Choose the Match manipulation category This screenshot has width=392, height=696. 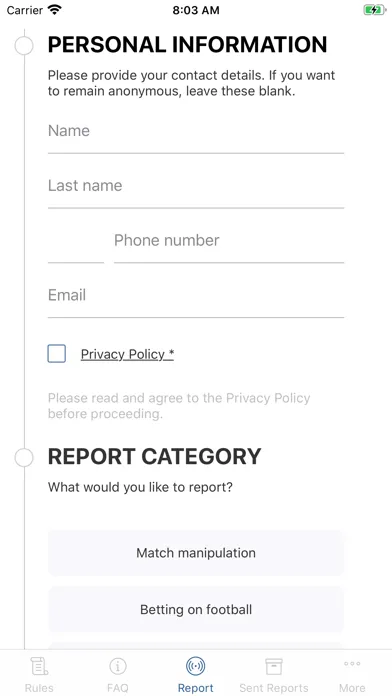pyautogui.click(x=196, y=553)
